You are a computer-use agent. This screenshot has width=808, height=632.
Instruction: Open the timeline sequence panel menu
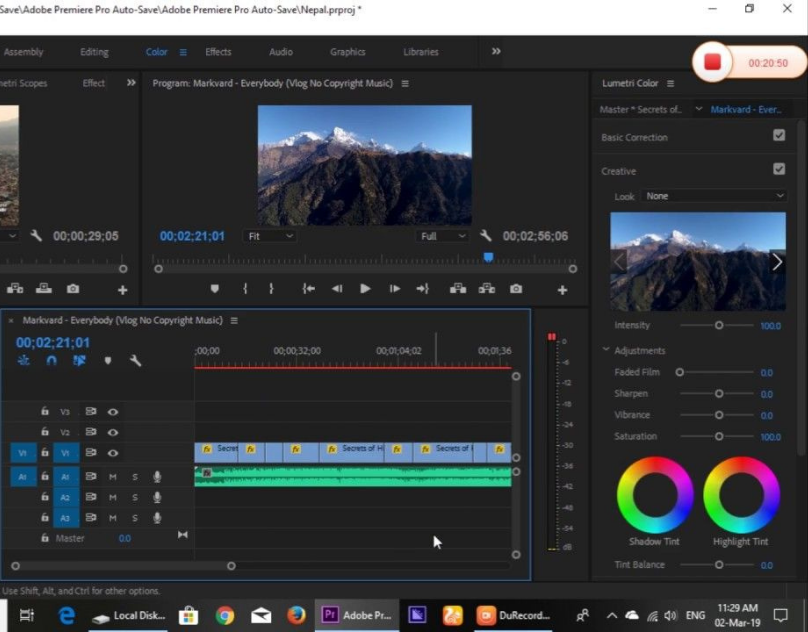click(234, 321)
